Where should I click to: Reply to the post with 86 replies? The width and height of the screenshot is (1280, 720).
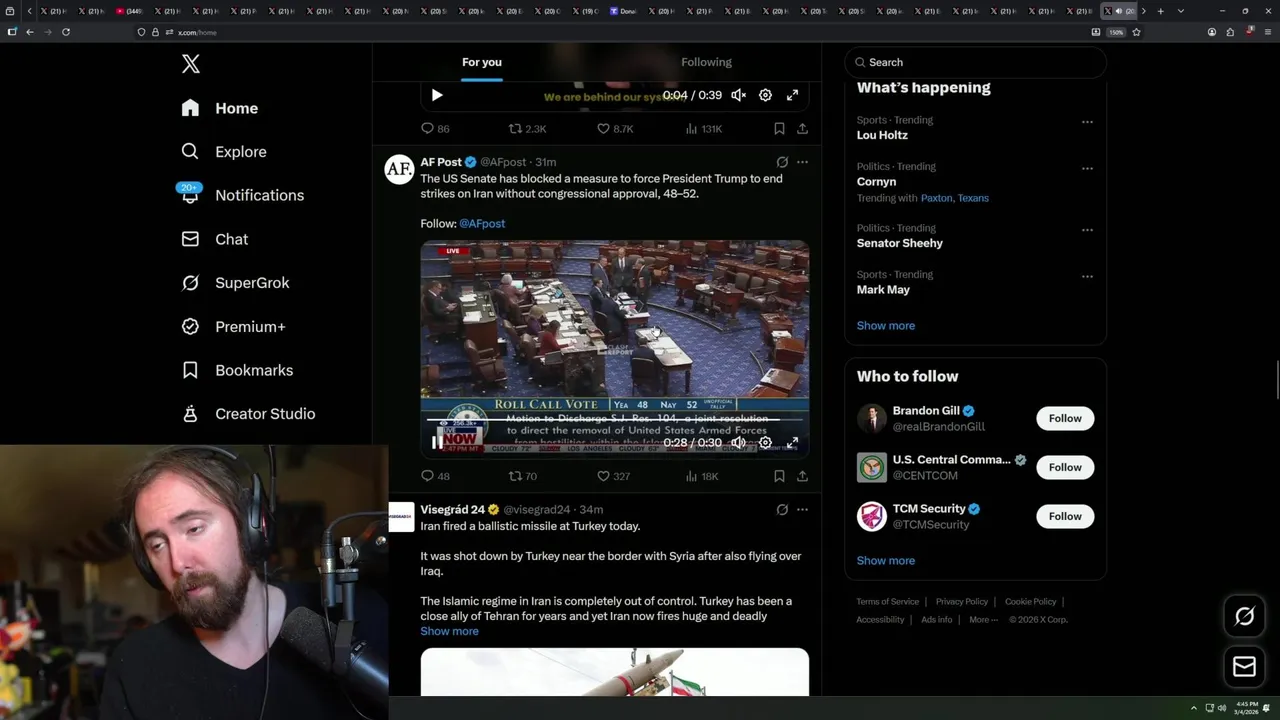(x=435, y=129)
